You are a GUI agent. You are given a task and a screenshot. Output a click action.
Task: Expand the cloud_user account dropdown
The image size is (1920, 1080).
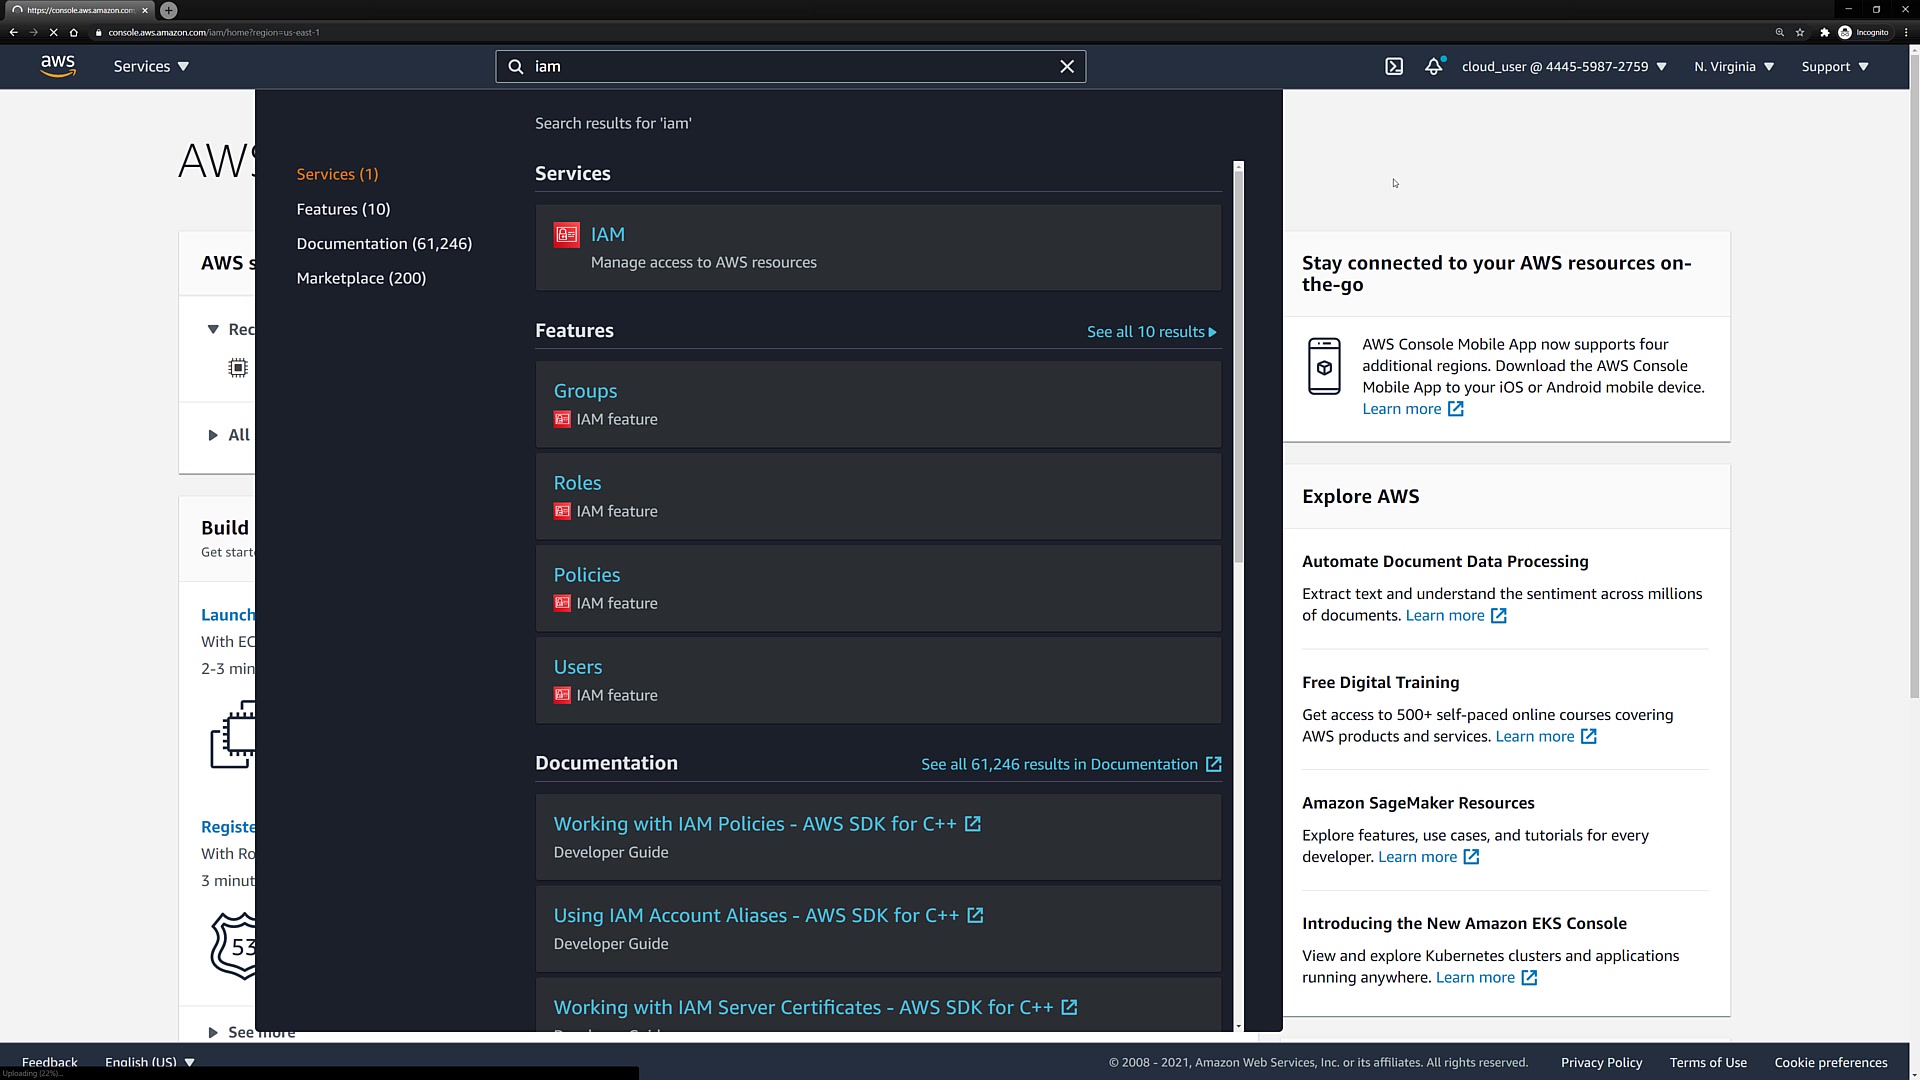point(1564,66)
